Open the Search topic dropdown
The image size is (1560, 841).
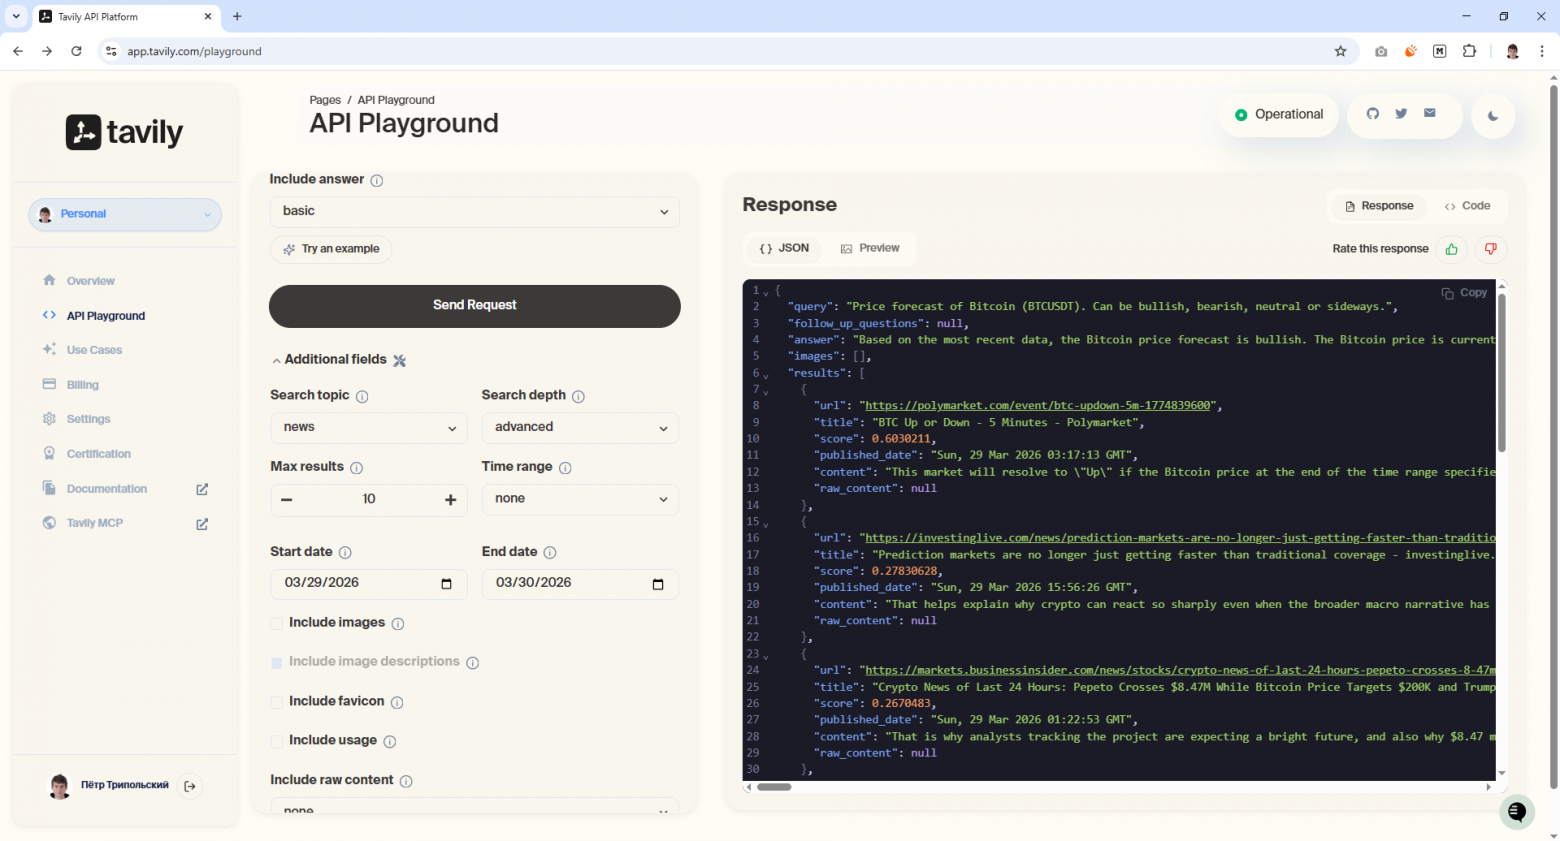369,427
